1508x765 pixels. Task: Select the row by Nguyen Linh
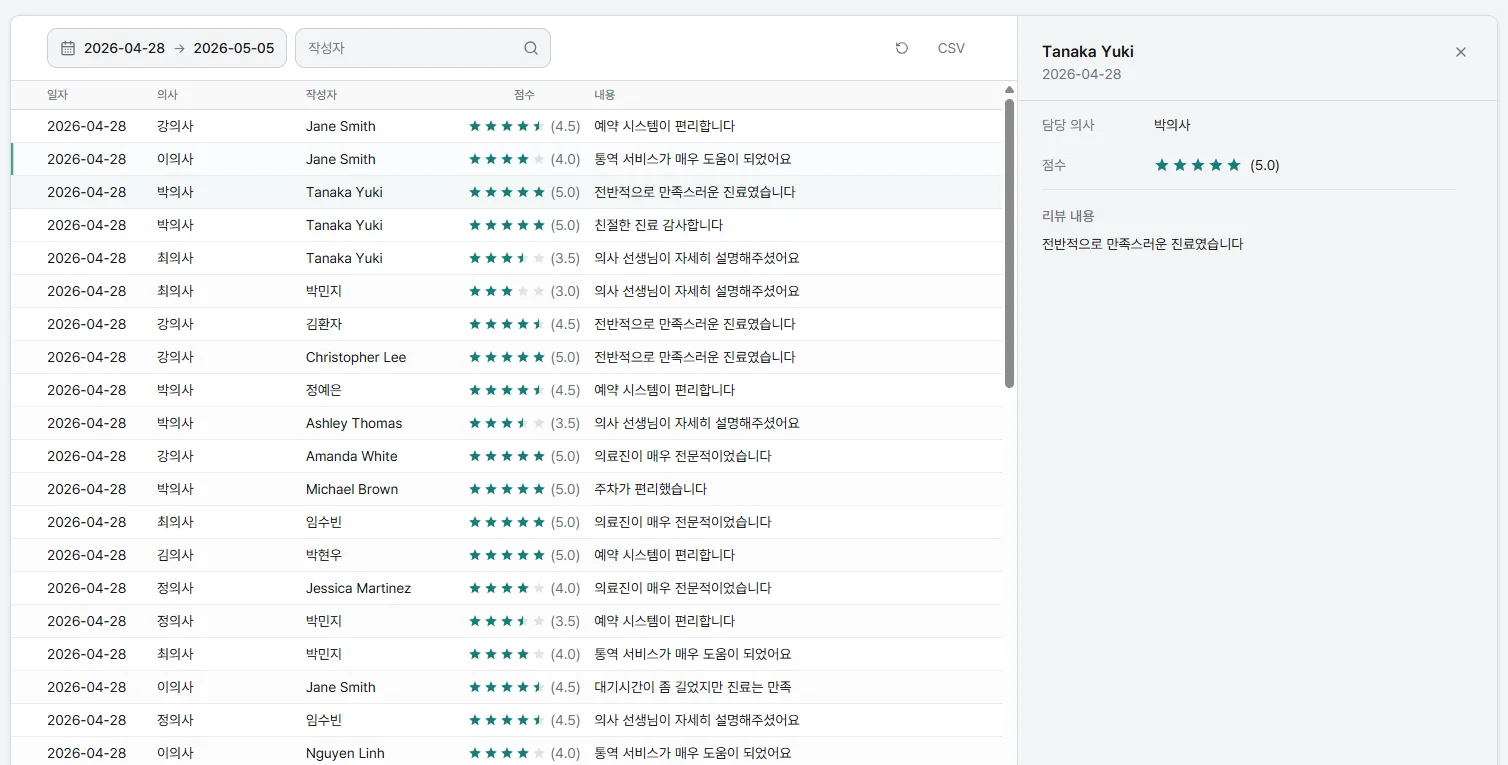click(506, 752)
